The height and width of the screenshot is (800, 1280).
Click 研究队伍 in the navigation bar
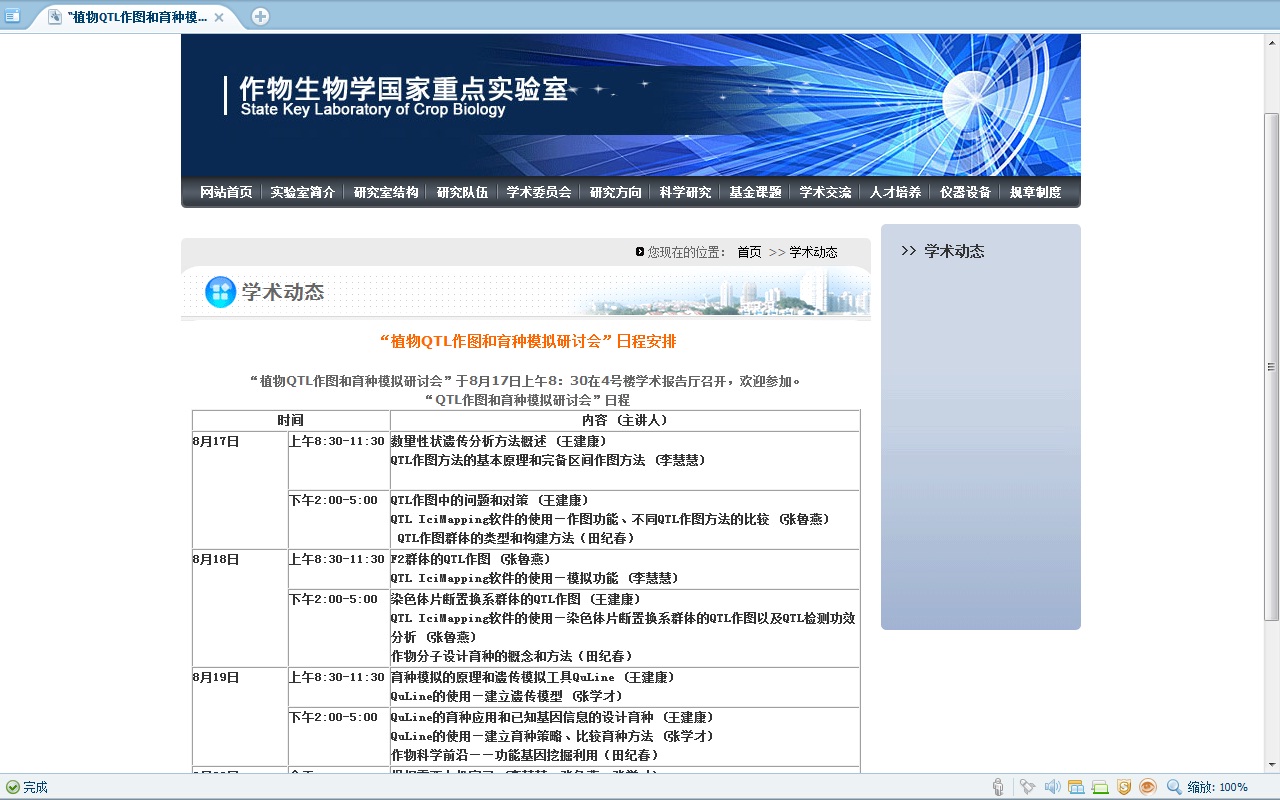[462, 192]
